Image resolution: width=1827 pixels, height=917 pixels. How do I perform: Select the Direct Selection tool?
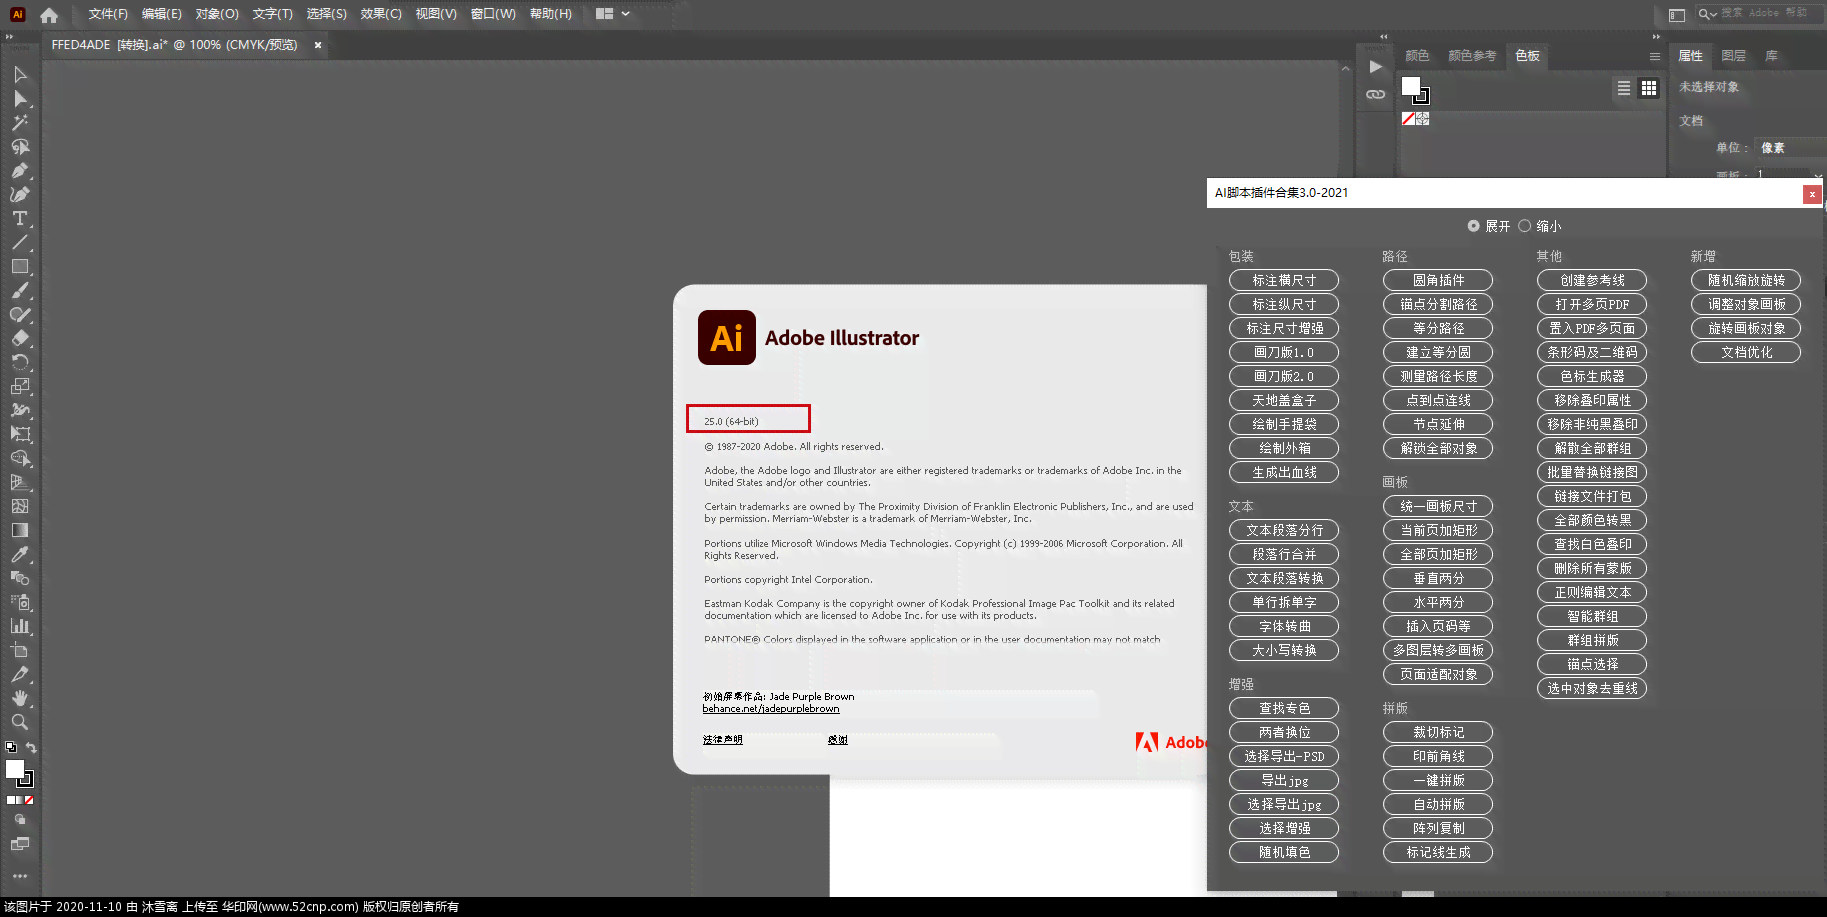click(x=20, y=99)
